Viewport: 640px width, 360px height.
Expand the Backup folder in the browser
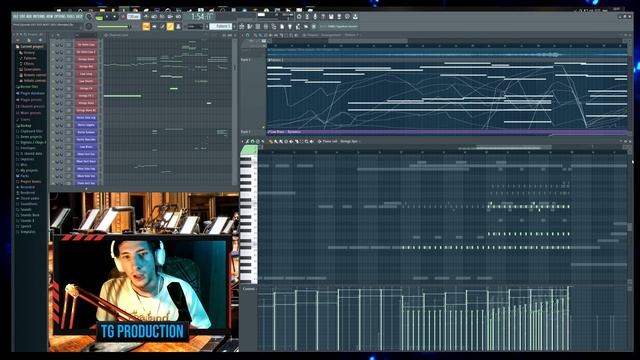click(x=24, y=126)
